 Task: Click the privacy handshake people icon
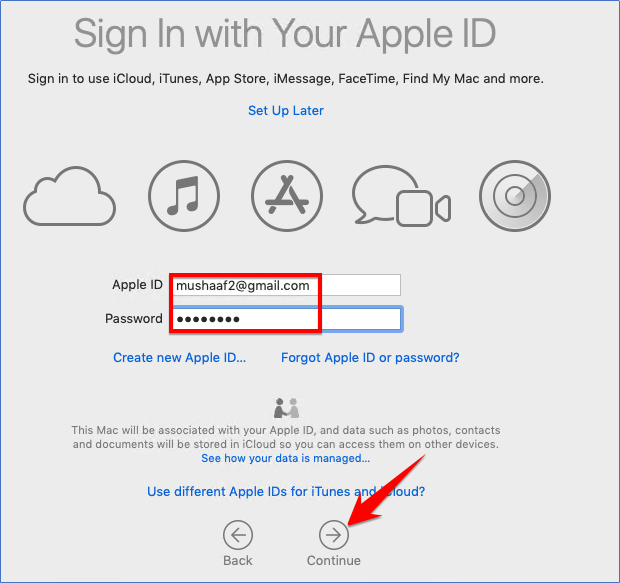[x=286, y=408]
